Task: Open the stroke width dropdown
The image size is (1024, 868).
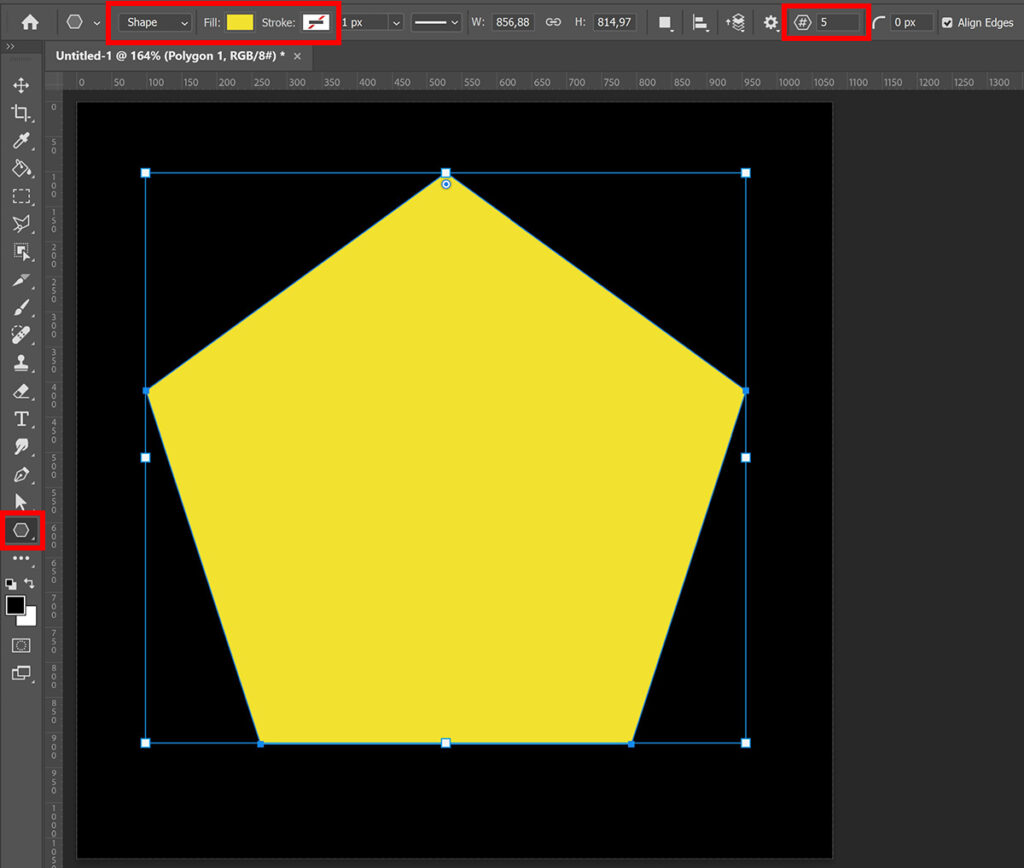Action: (x=395, y=21)
